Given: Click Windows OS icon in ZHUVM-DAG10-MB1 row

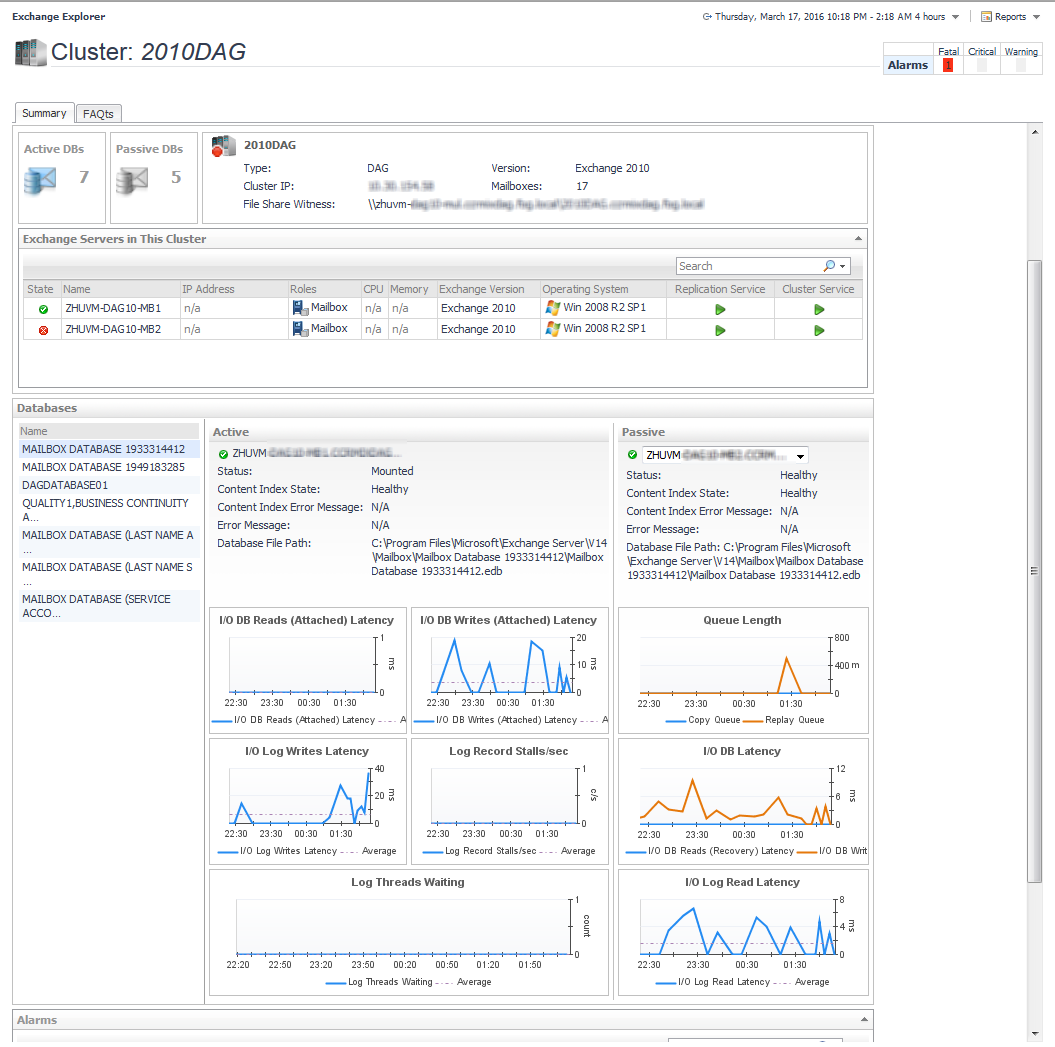Looking at the screenshot, I should click(x=552, y=308).
